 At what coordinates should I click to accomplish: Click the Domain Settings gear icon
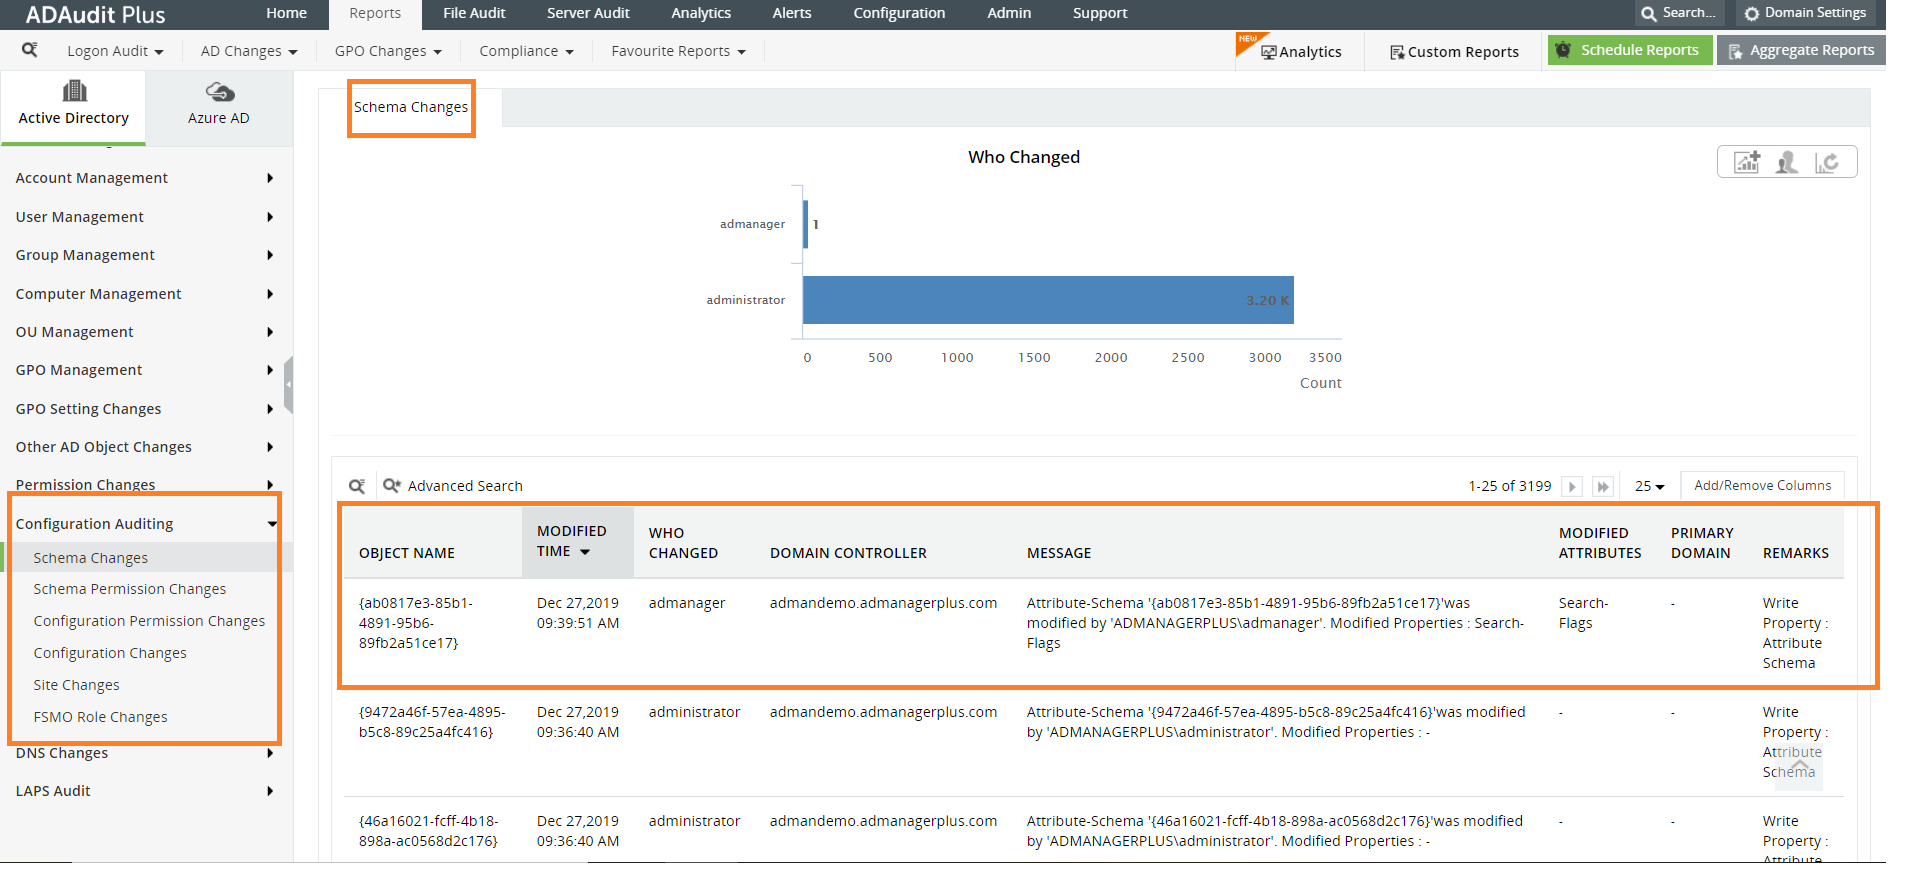pyautogui.click(x=1752, y=14)
